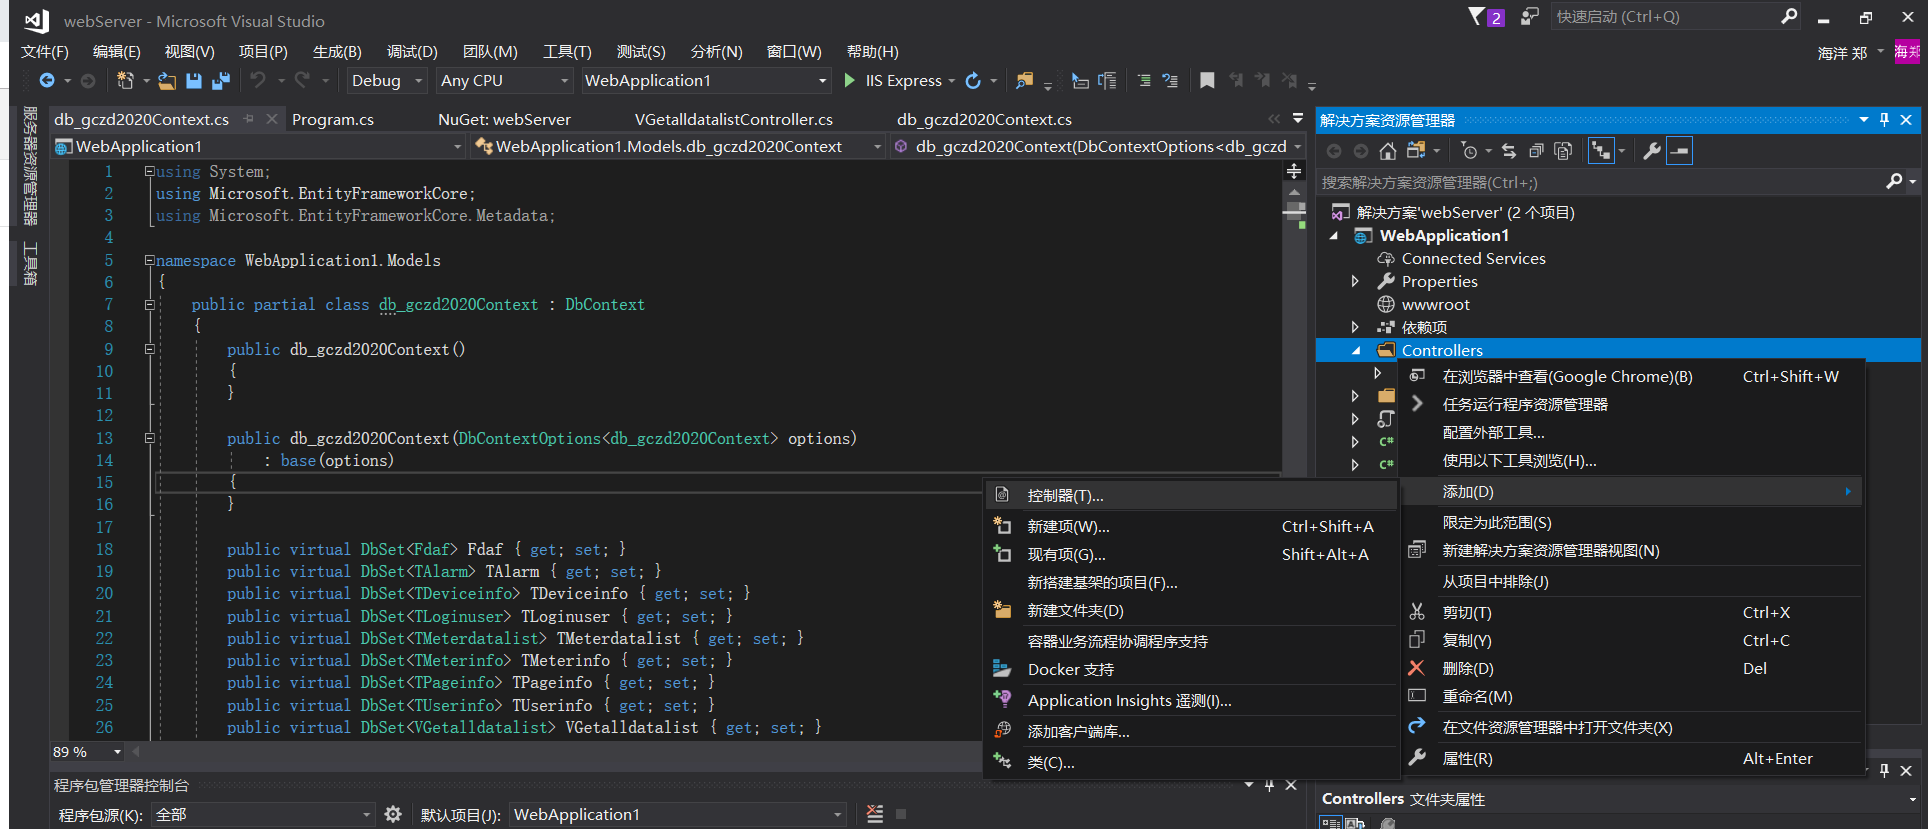The image size is (1928, 829).
Task: Collapse the Controllers folder node
Action: click(1356, 351)
